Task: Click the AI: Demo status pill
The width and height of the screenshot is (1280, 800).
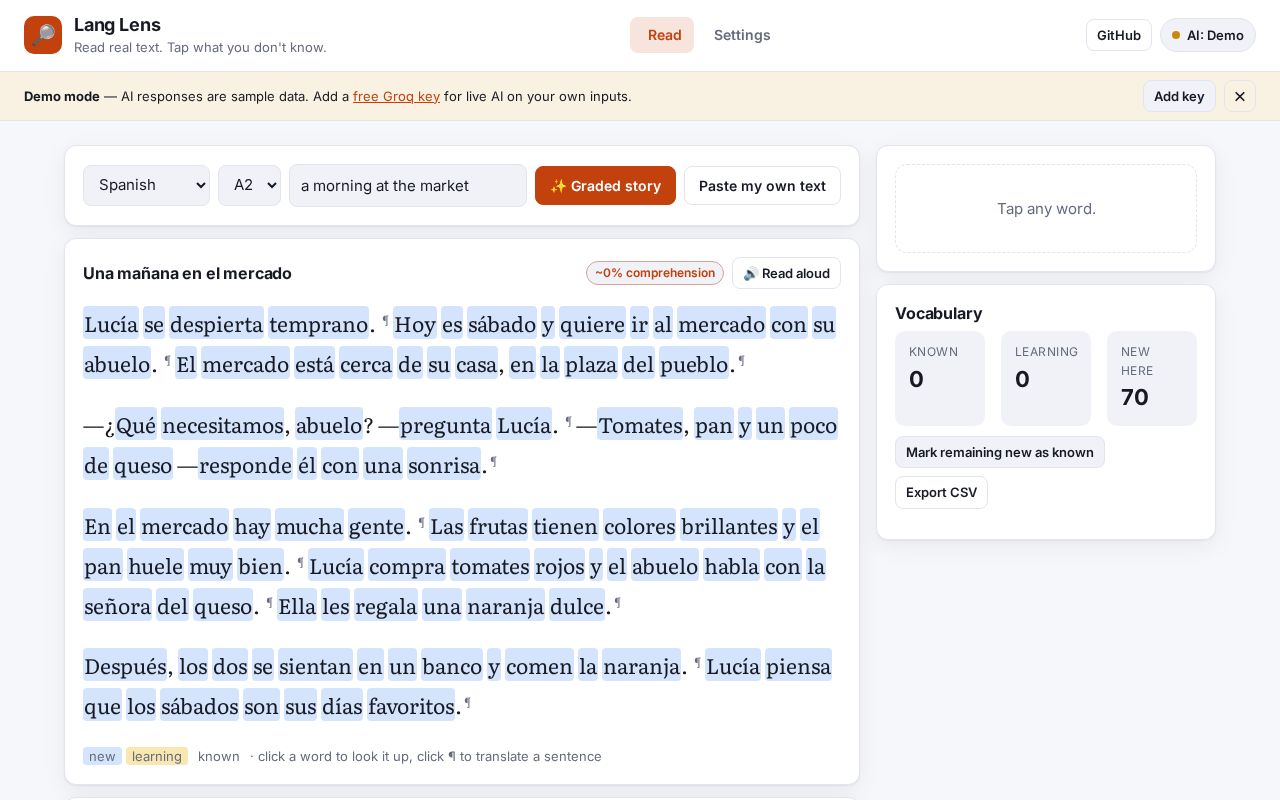Action: (1208, 35)
